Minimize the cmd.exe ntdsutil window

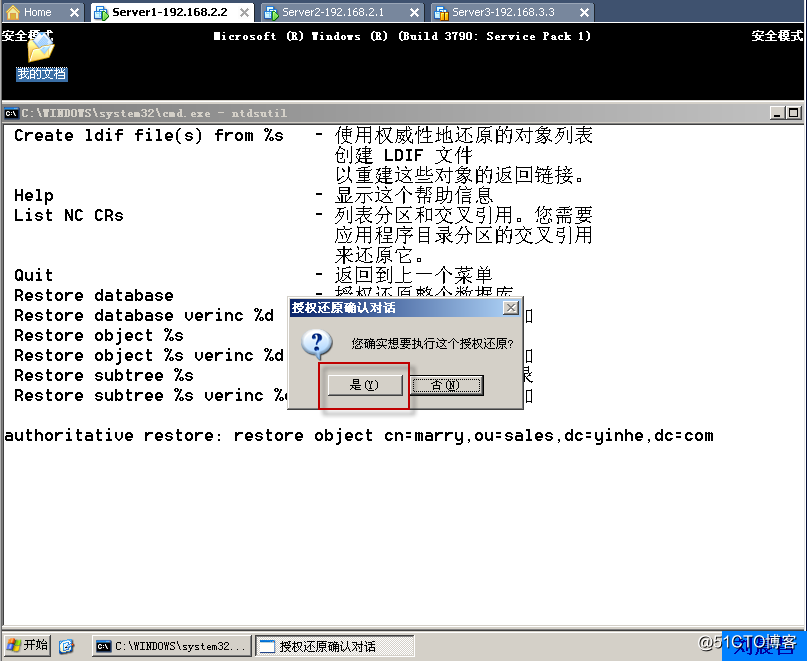point(777,113)
